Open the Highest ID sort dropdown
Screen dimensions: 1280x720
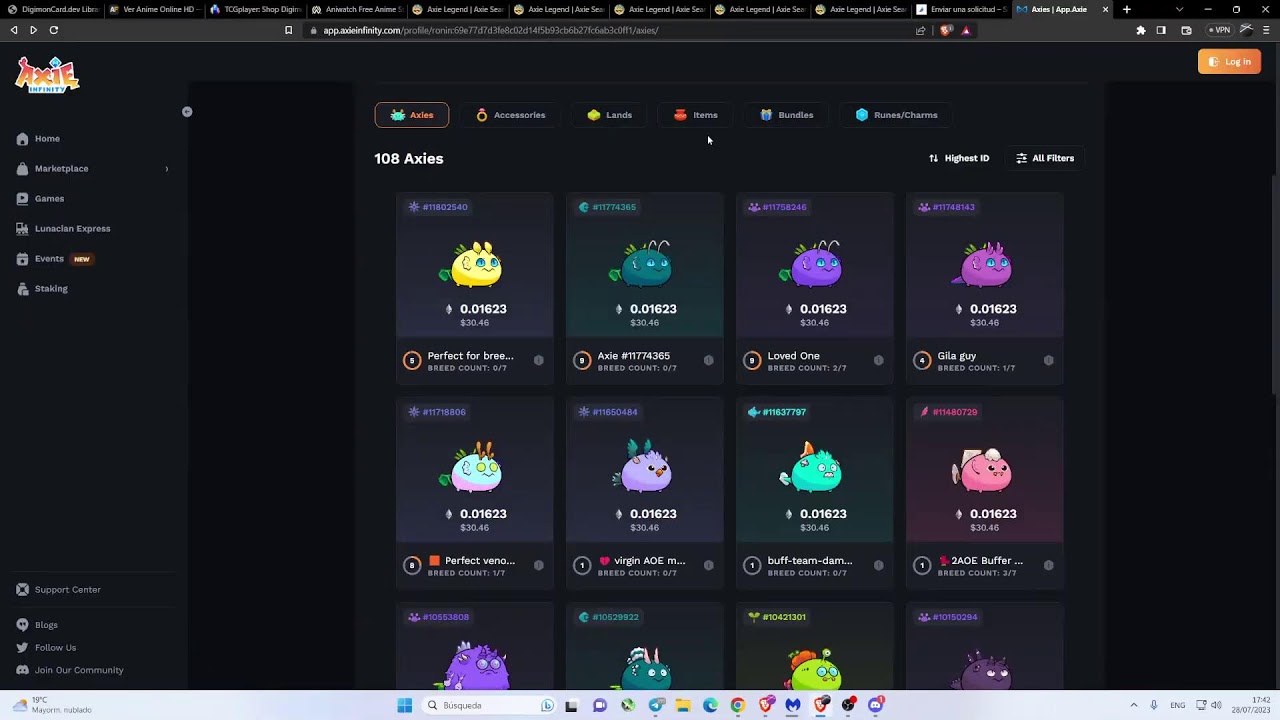point(959,158)
